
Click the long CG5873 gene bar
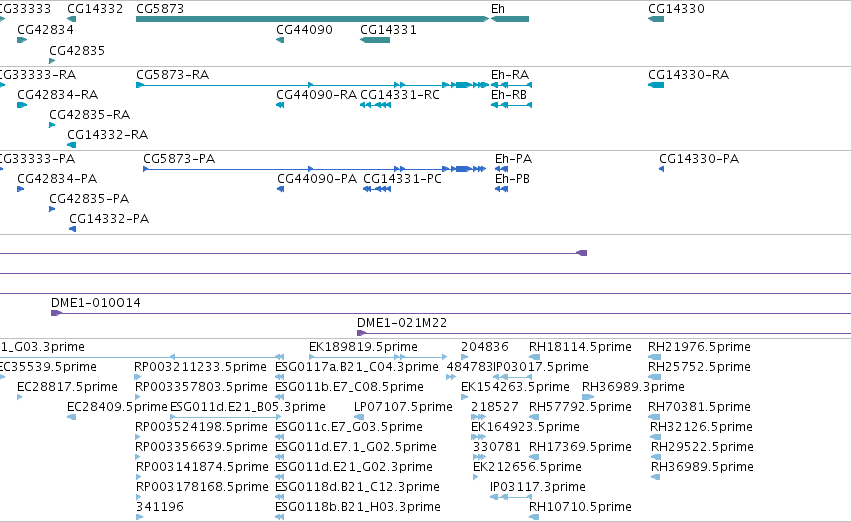(x=312, y=19)
